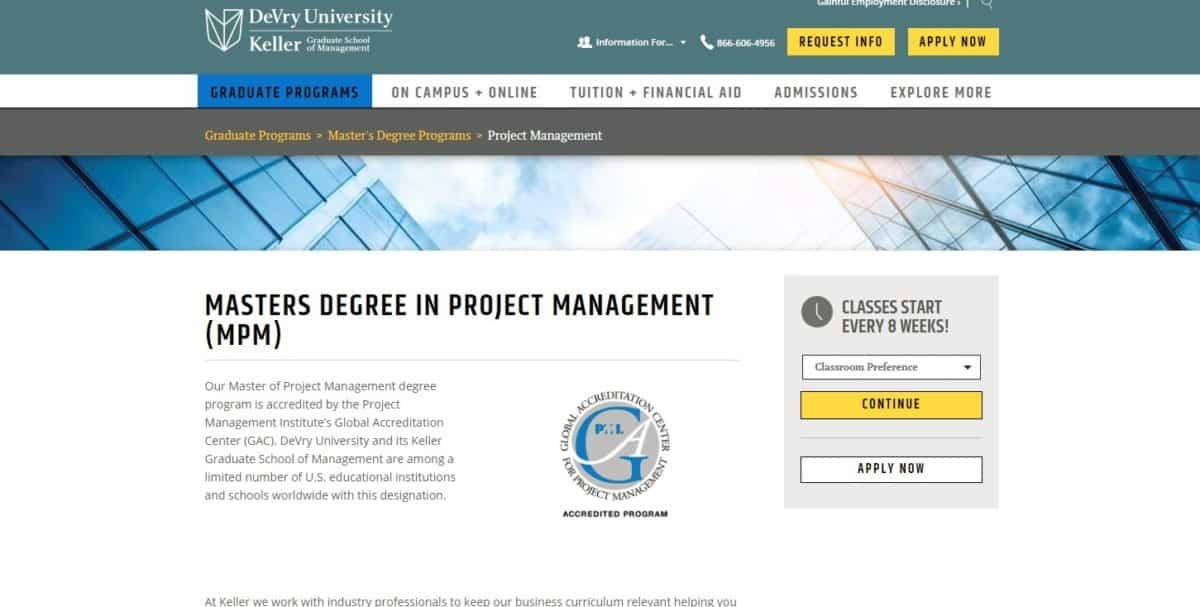
Task: Click the white Apply Now sidebar button
Action: [890, 469]
